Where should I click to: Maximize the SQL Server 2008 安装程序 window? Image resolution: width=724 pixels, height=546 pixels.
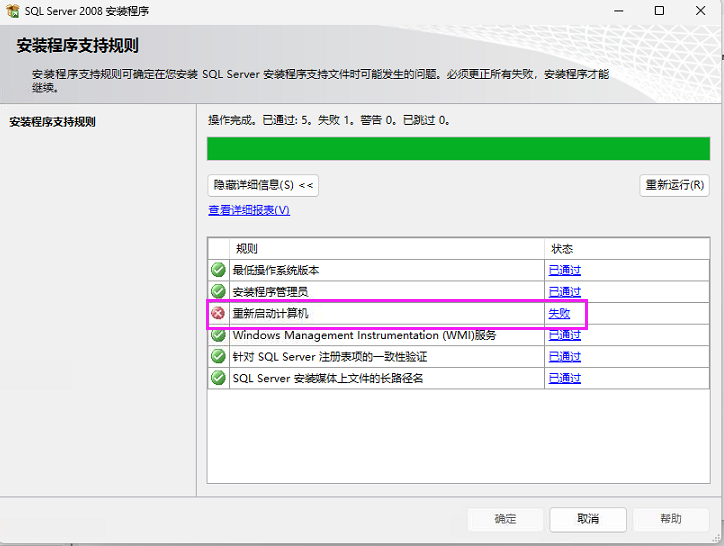[x=659, y=11]
